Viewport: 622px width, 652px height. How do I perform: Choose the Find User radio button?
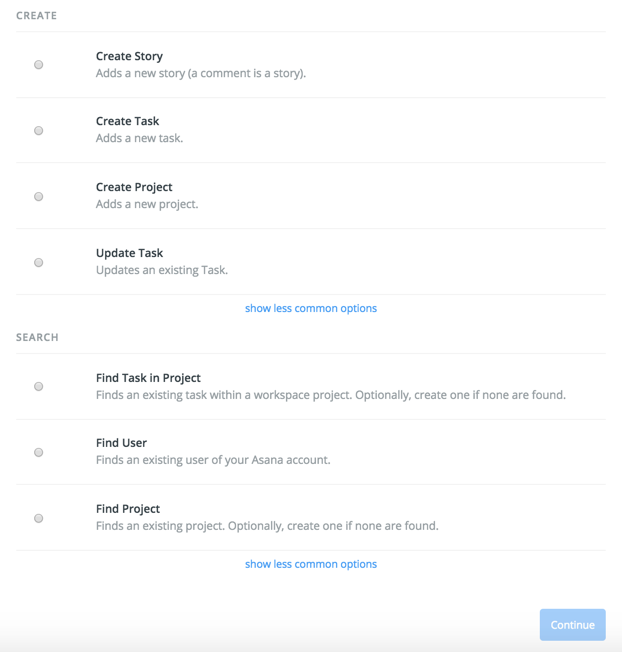pos(39,453)
